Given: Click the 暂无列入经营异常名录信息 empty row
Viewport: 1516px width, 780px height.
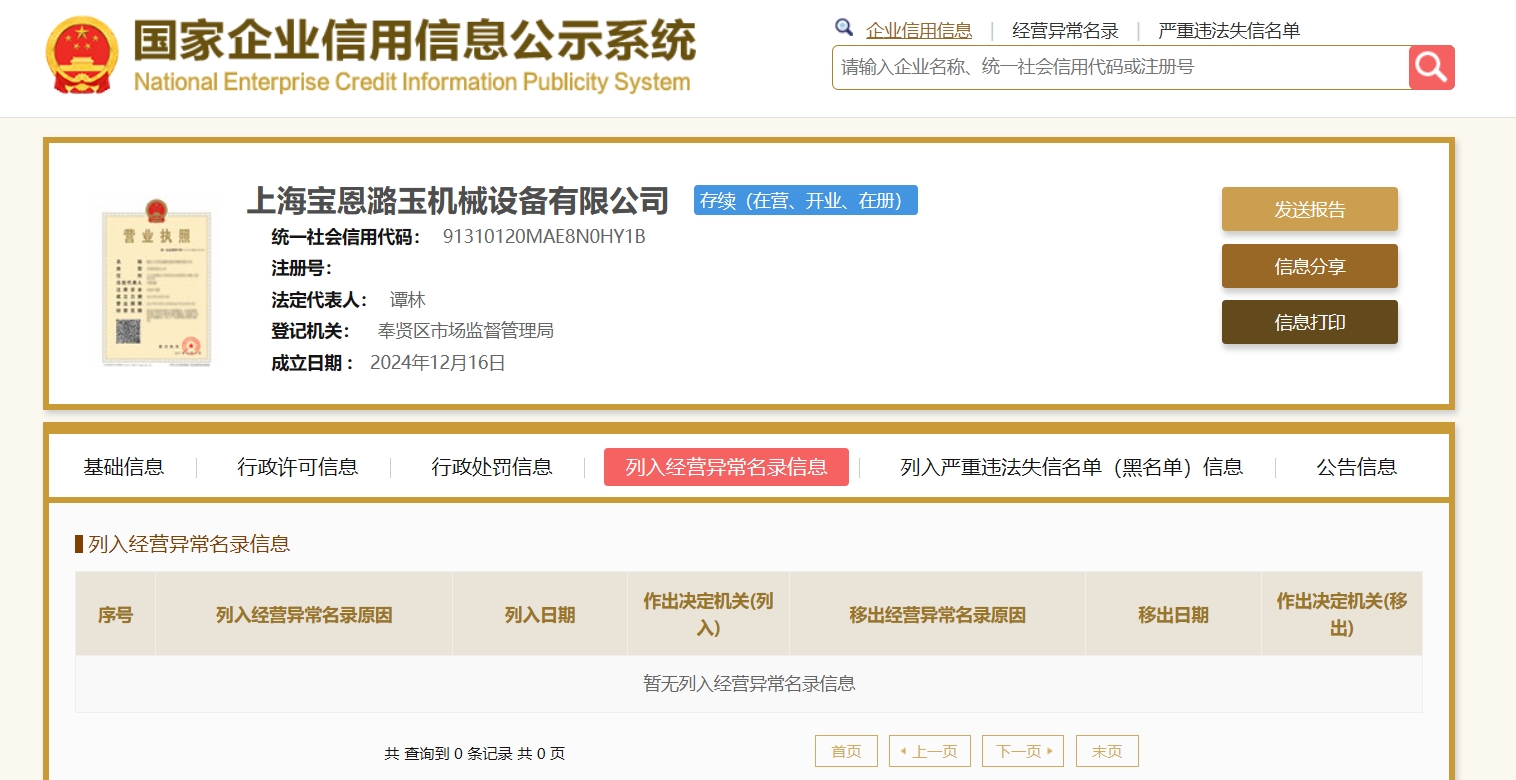Looking at the screenshot, I should [x=749, y=684].
